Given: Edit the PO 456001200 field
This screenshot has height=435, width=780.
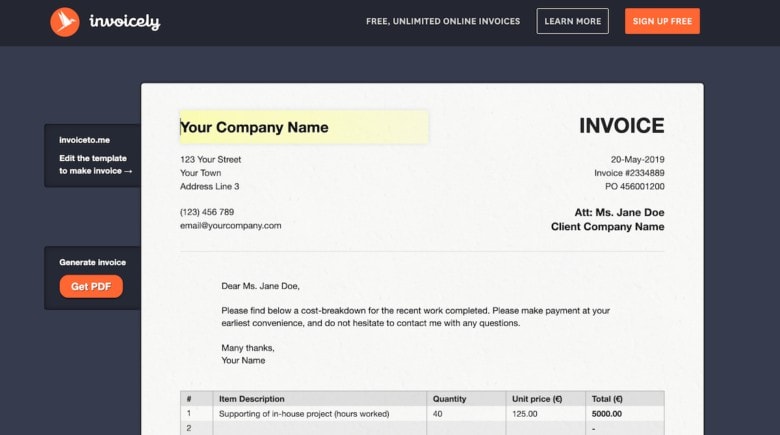Looking at the screenshot, I should click(x=634, y=186).
